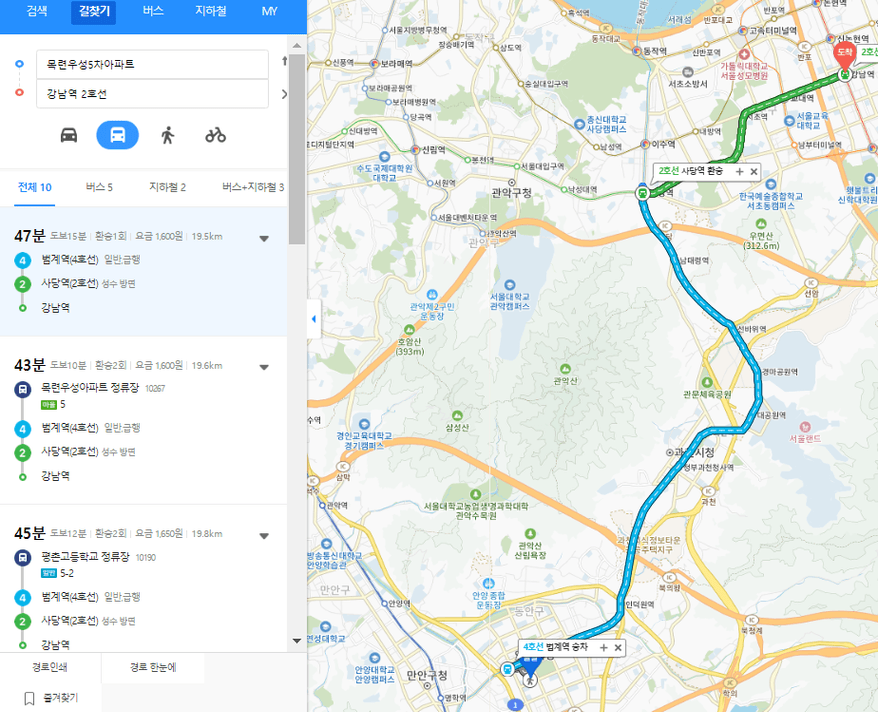Click the 경로 한눈에 button
Screen dimensions: 878x712
coord(153,667)
